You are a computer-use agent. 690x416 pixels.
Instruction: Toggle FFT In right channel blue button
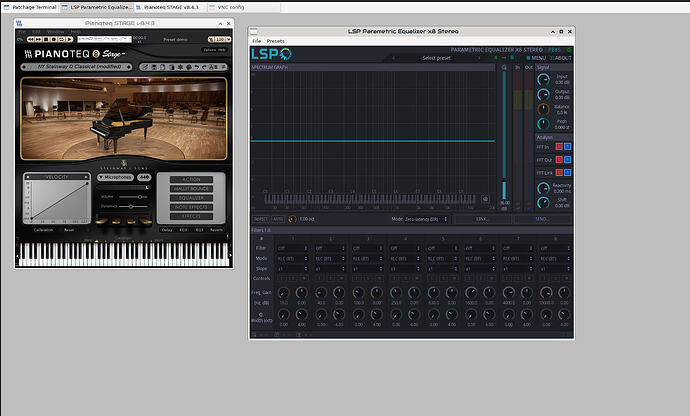(x=568, y=146)
